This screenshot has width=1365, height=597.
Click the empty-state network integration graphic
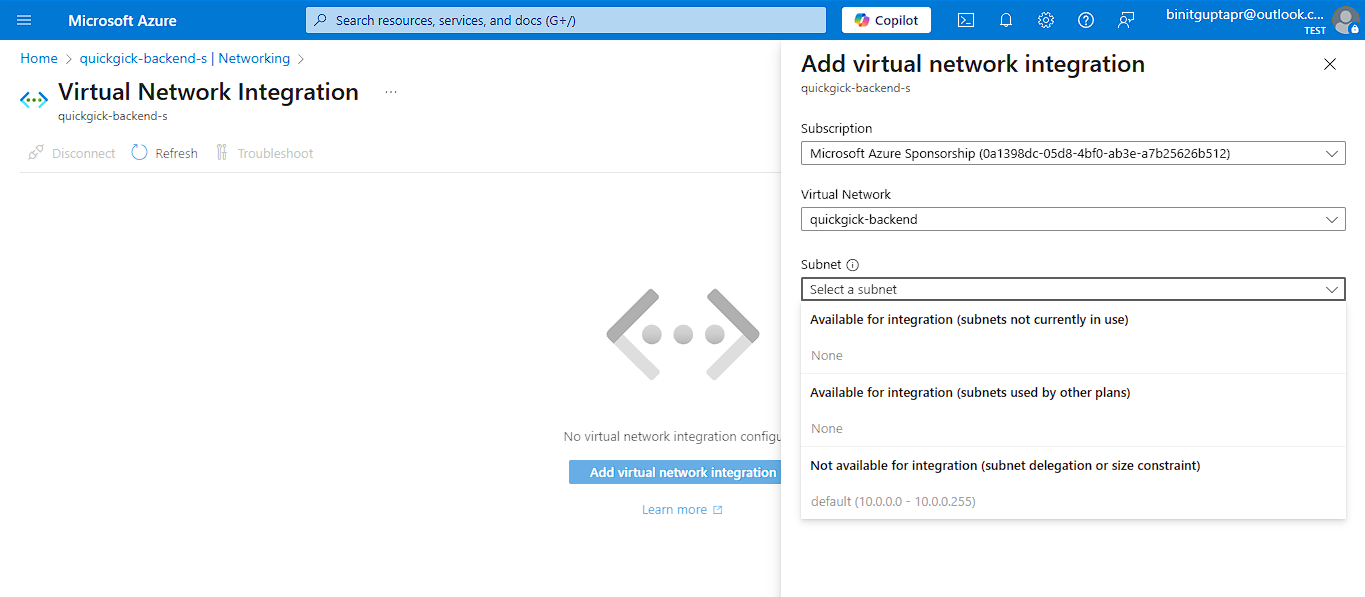coord(682,334)
